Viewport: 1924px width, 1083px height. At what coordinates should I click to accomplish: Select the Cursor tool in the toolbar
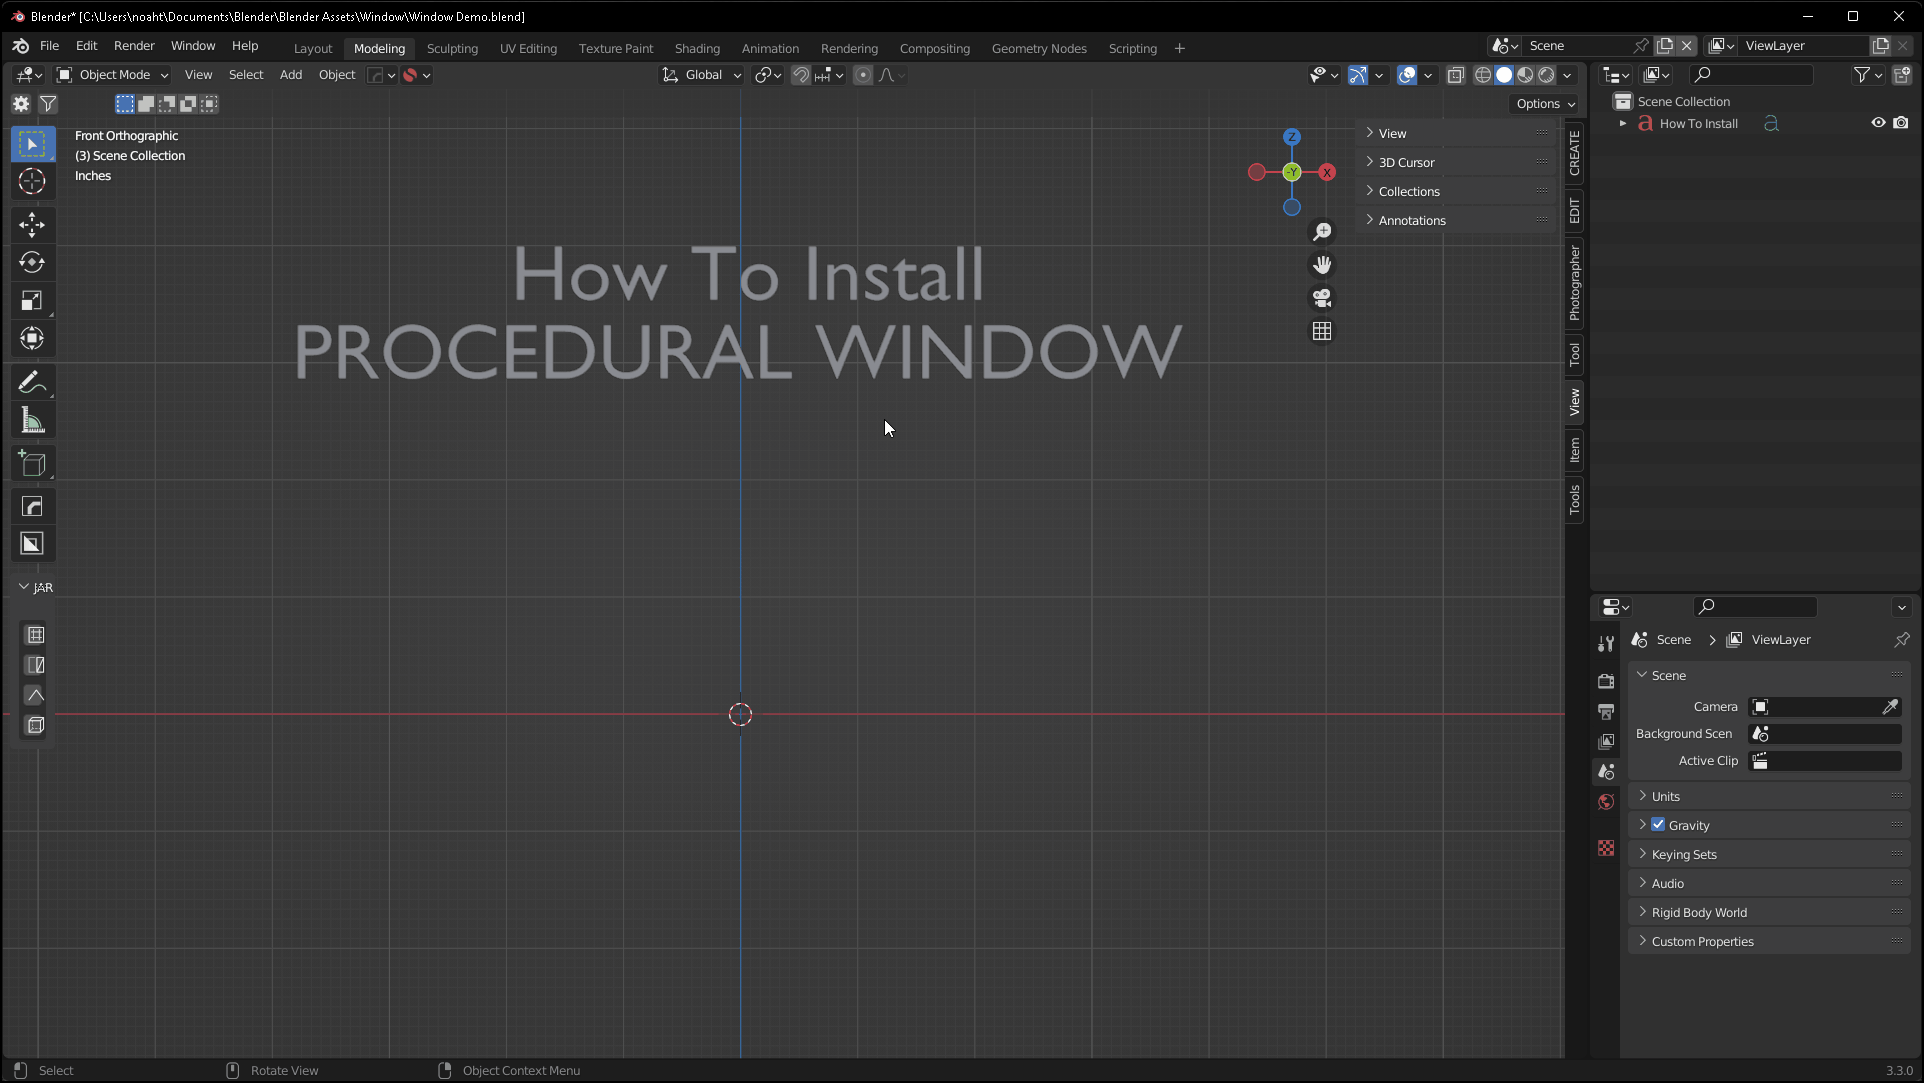point(33,181)
